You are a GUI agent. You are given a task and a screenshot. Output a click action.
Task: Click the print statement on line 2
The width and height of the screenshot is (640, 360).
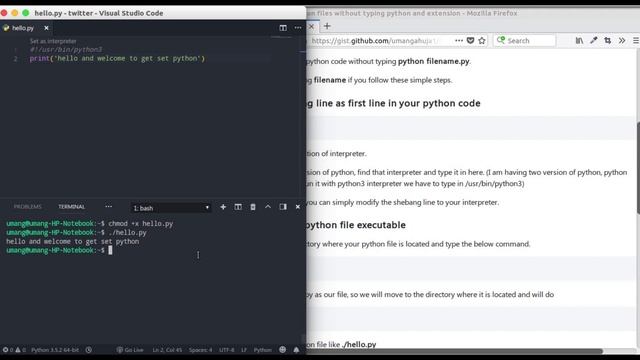(117, 58)
